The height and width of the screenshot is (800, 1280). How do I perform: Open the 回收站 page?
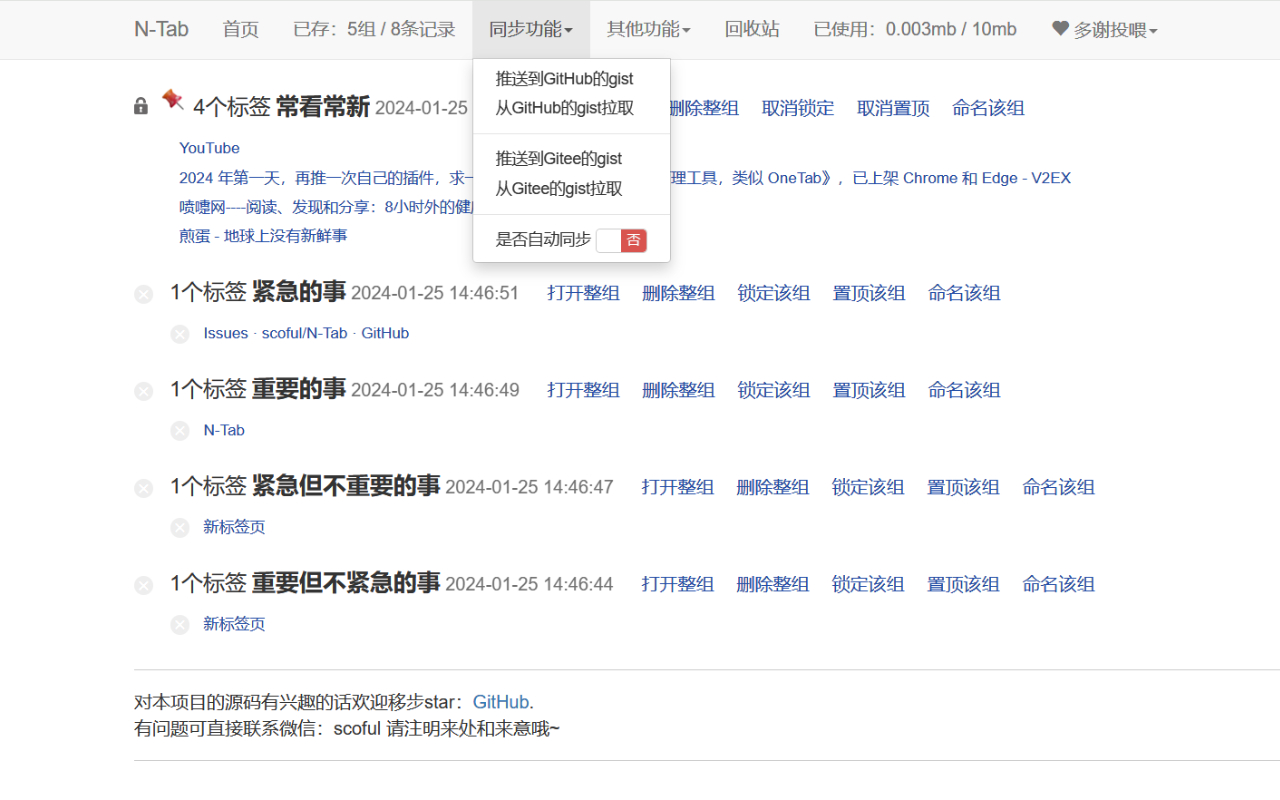752,29
